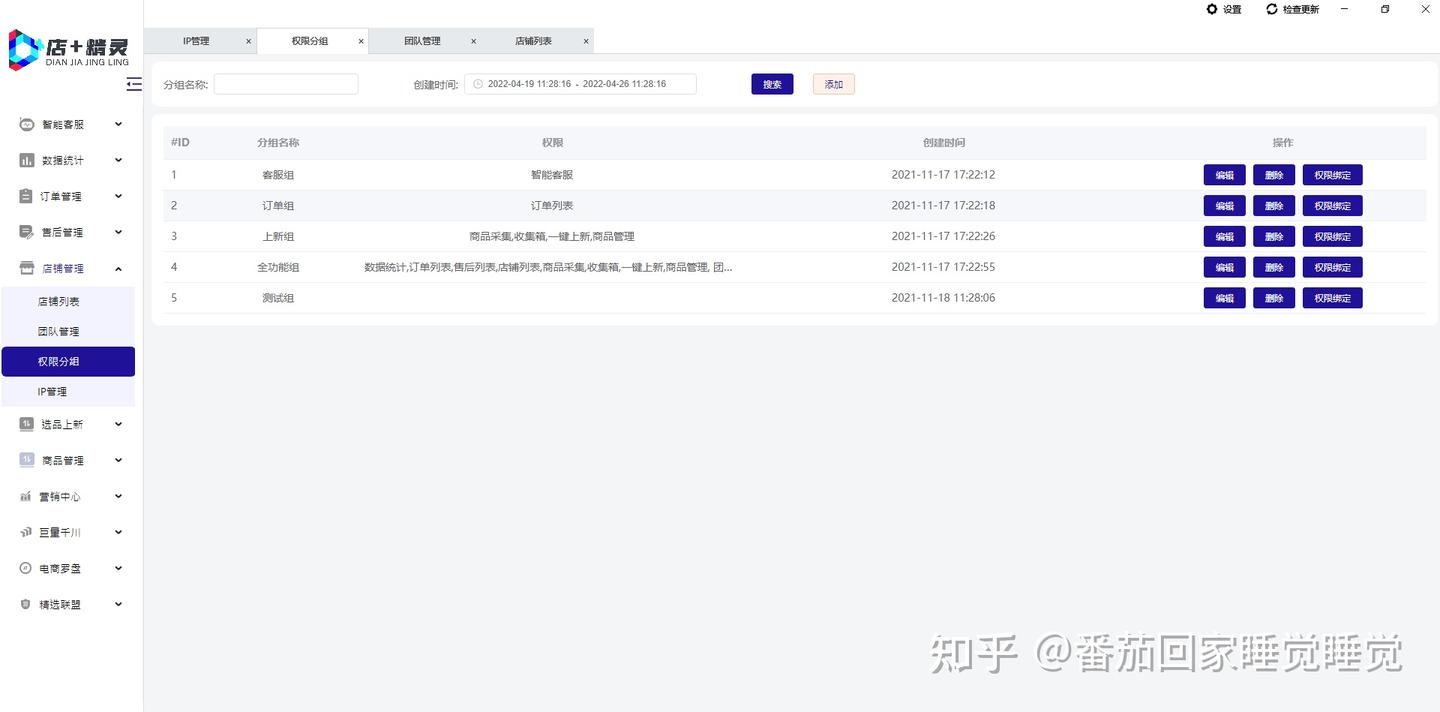The width and height of the screenshot is (1440, 712).
Task: Expand the 营销中心 menu chevron
Action: tap(119, 497)
